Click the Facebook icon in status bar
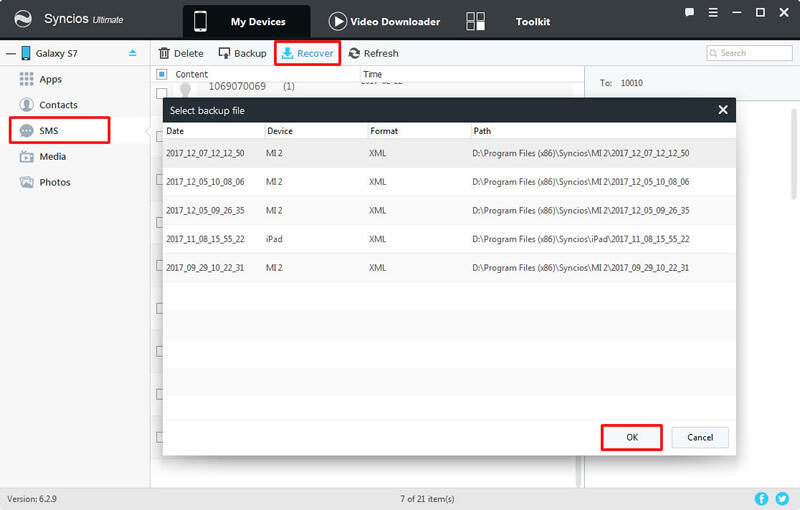800x510 pixels. click(761, 498)
